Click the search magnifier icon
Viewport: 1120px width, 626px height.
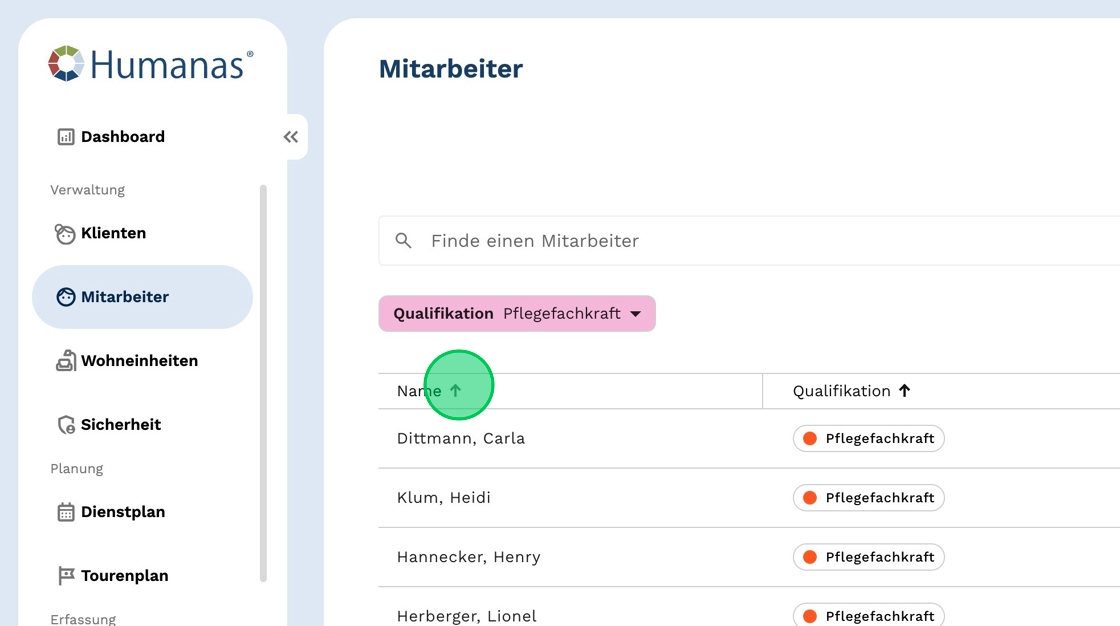(404, 241)
